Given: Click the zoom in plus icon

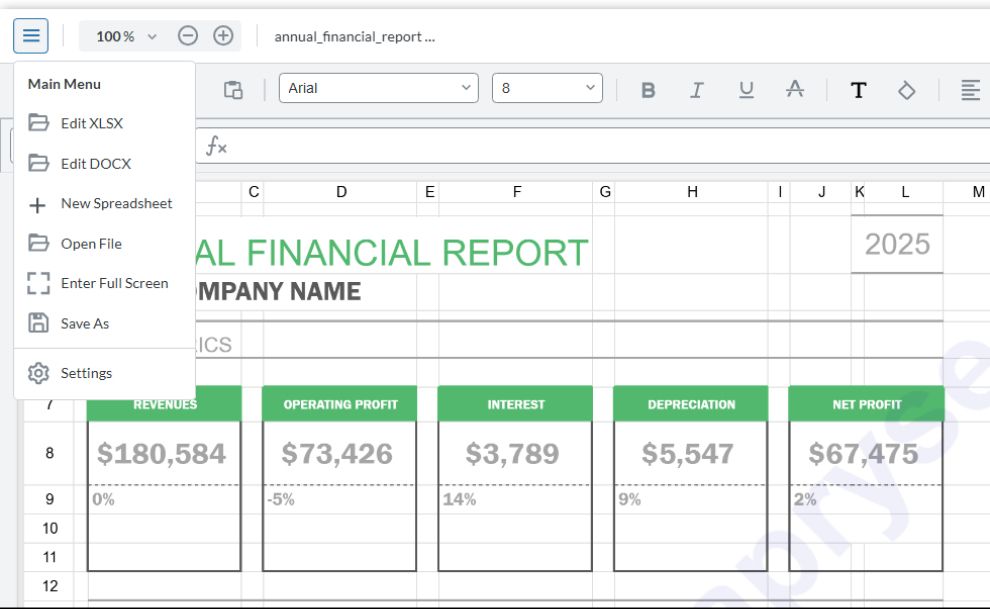Looking at the screenshot, I should [x=223, y=35].
